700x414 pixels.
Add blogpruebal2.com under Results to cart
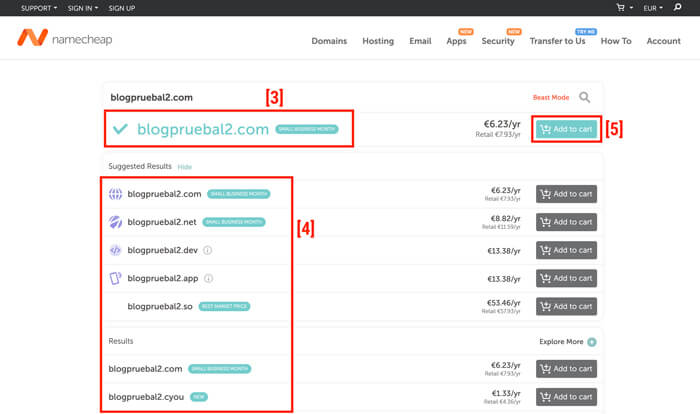coord(567,369)
